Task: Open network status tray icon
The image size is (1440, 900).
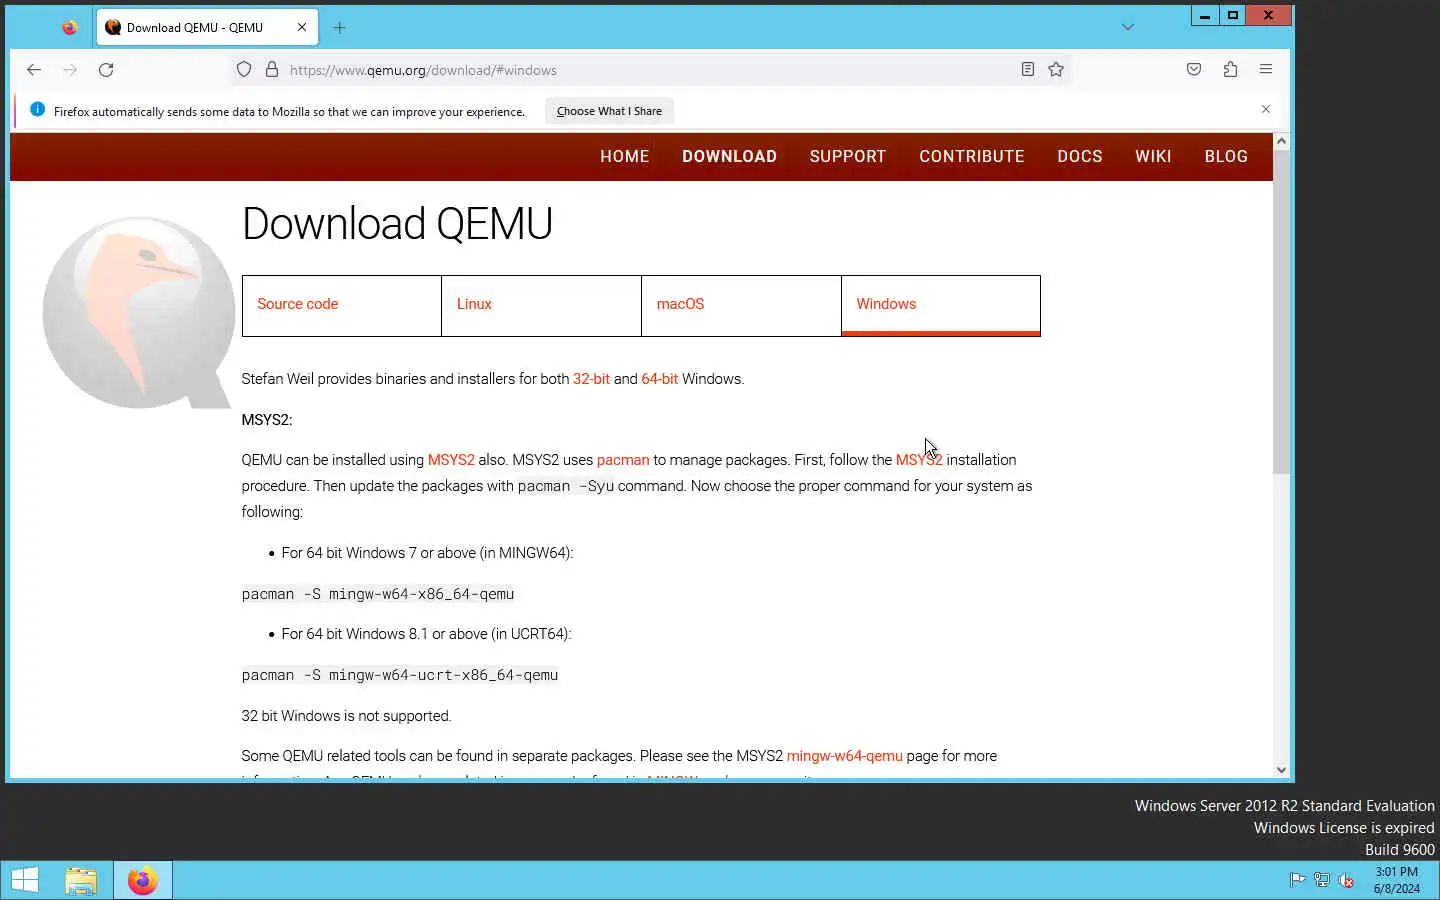Action: tap(1322, 880)
